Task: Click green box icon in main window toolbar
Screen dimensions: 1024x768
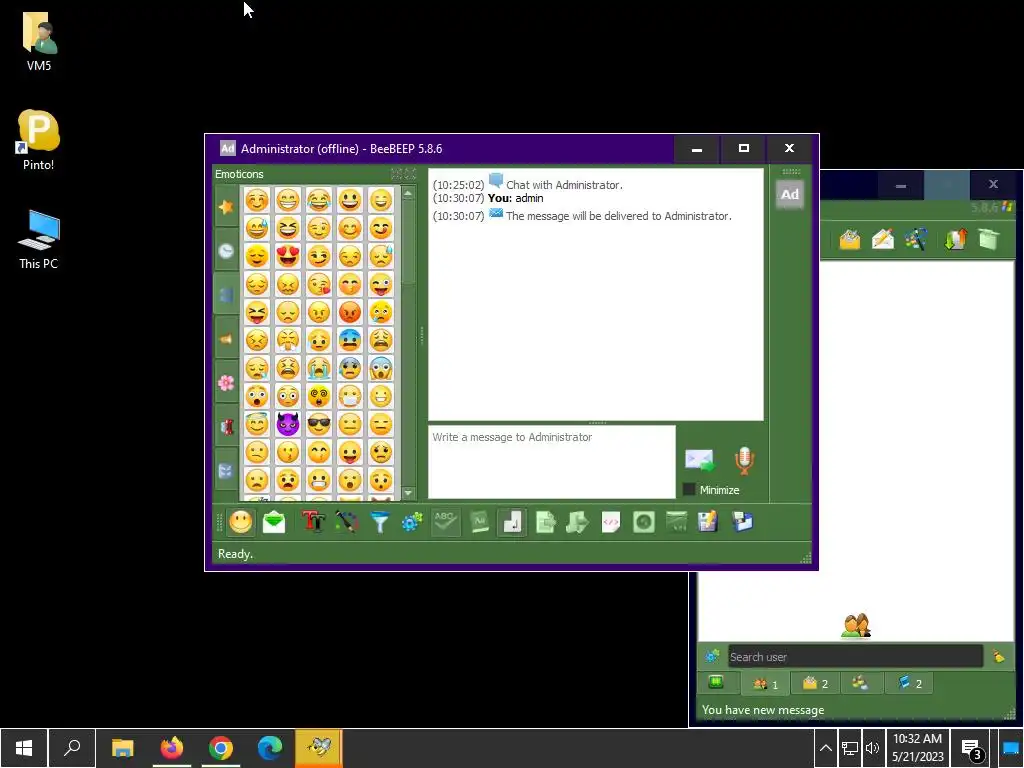Action: tap(989, 240)
